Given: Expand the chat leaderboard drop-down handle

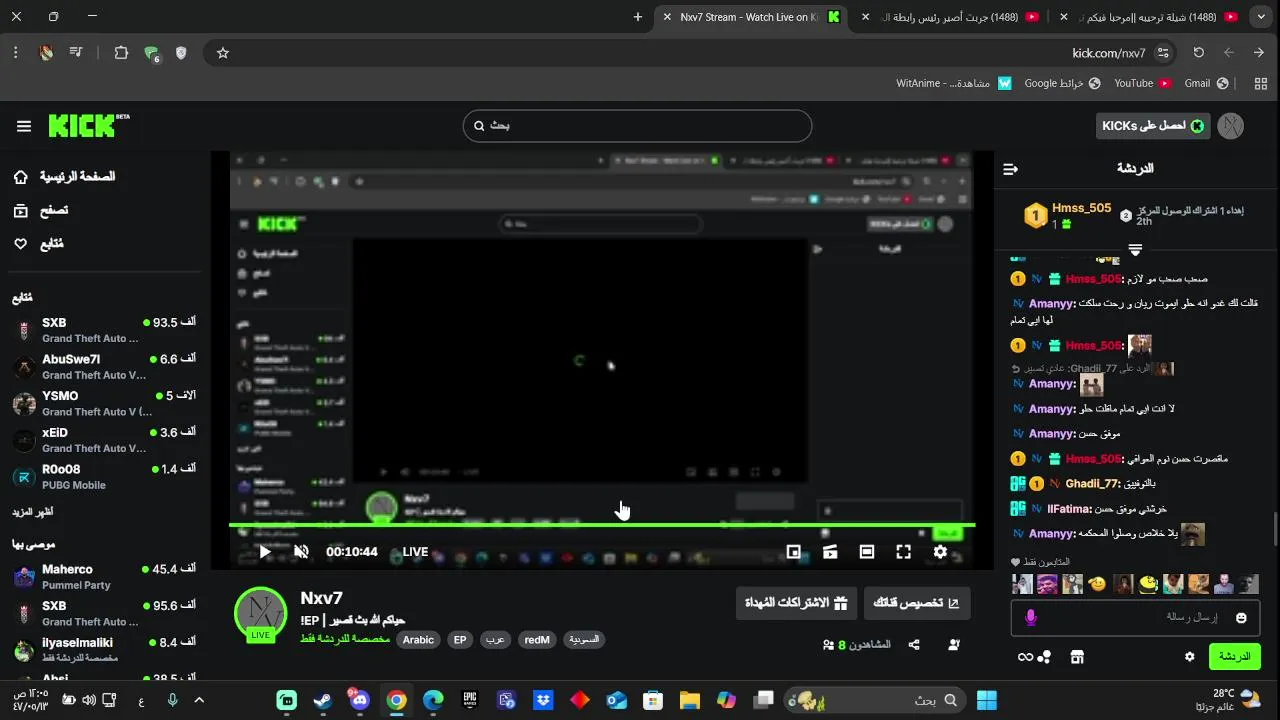Looking at the screenshot, I should [x=1135, y=249].
